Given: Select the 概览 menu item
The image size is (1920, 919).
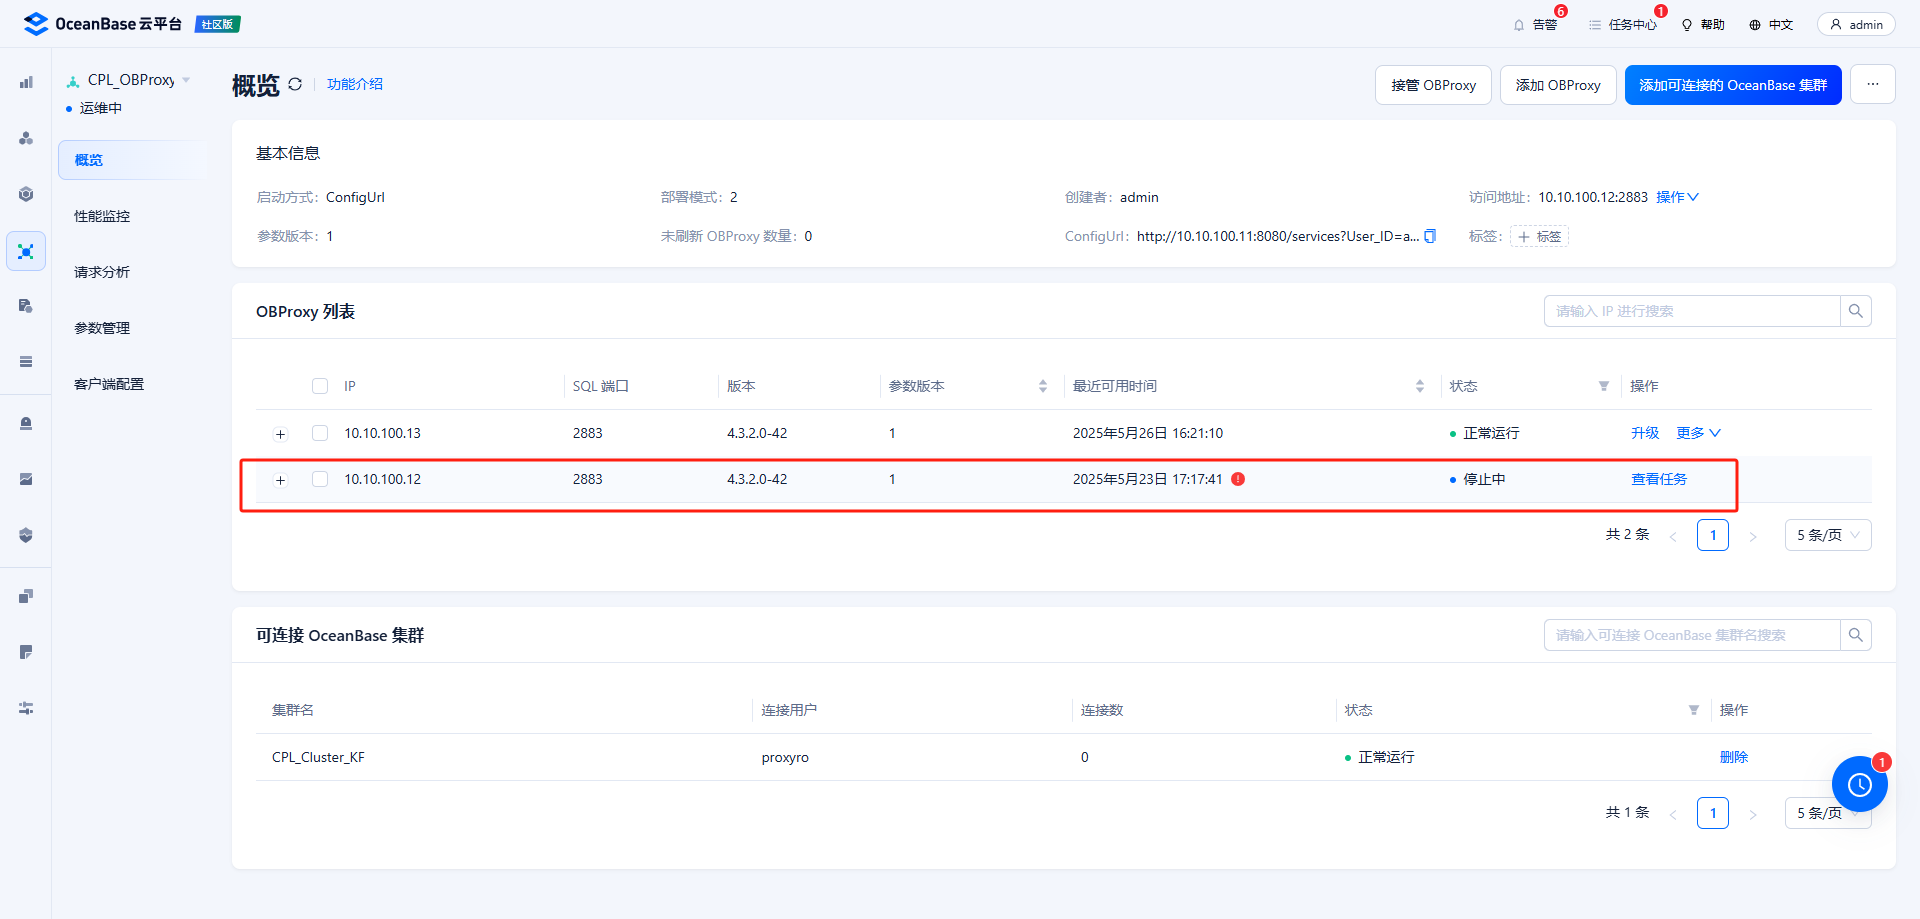Looking at the screenshot, I should pos(132,160).
